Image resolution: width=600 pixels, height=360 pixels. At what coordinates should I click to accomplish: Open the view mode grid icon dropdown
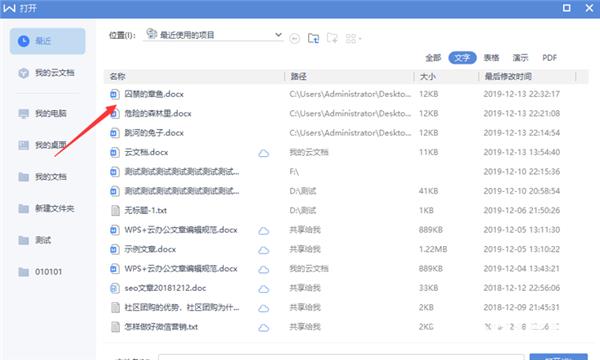pos(353,38)
